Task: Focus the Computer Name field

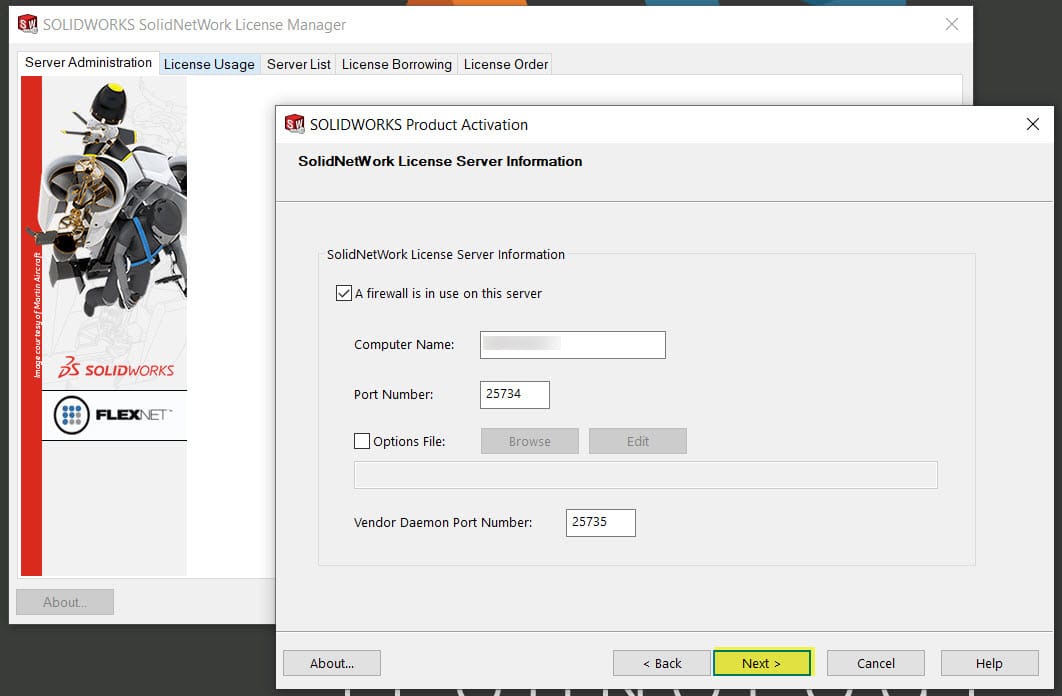Action: 573,345
